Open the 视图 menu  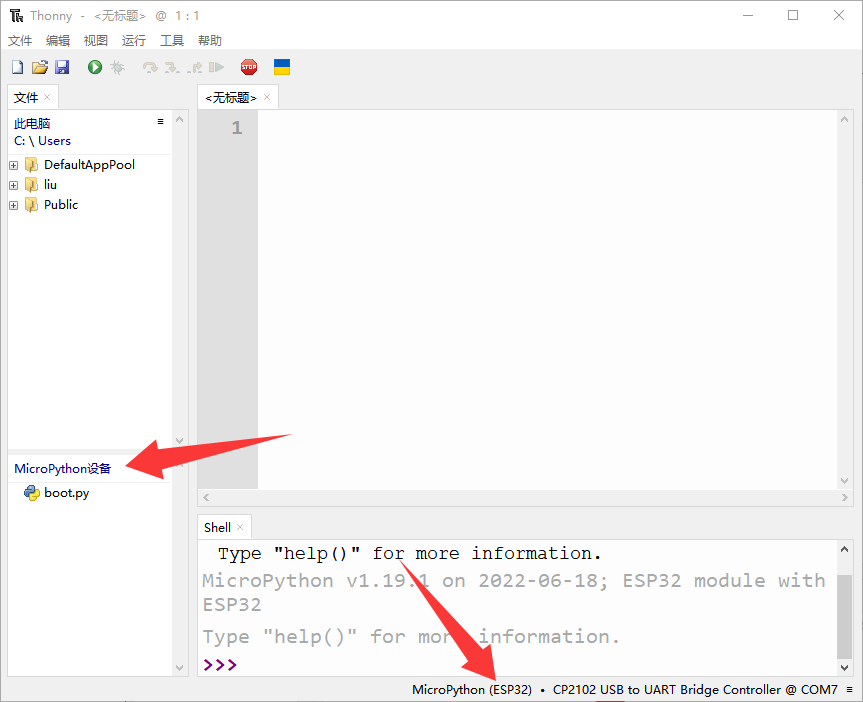click(96, 40)
